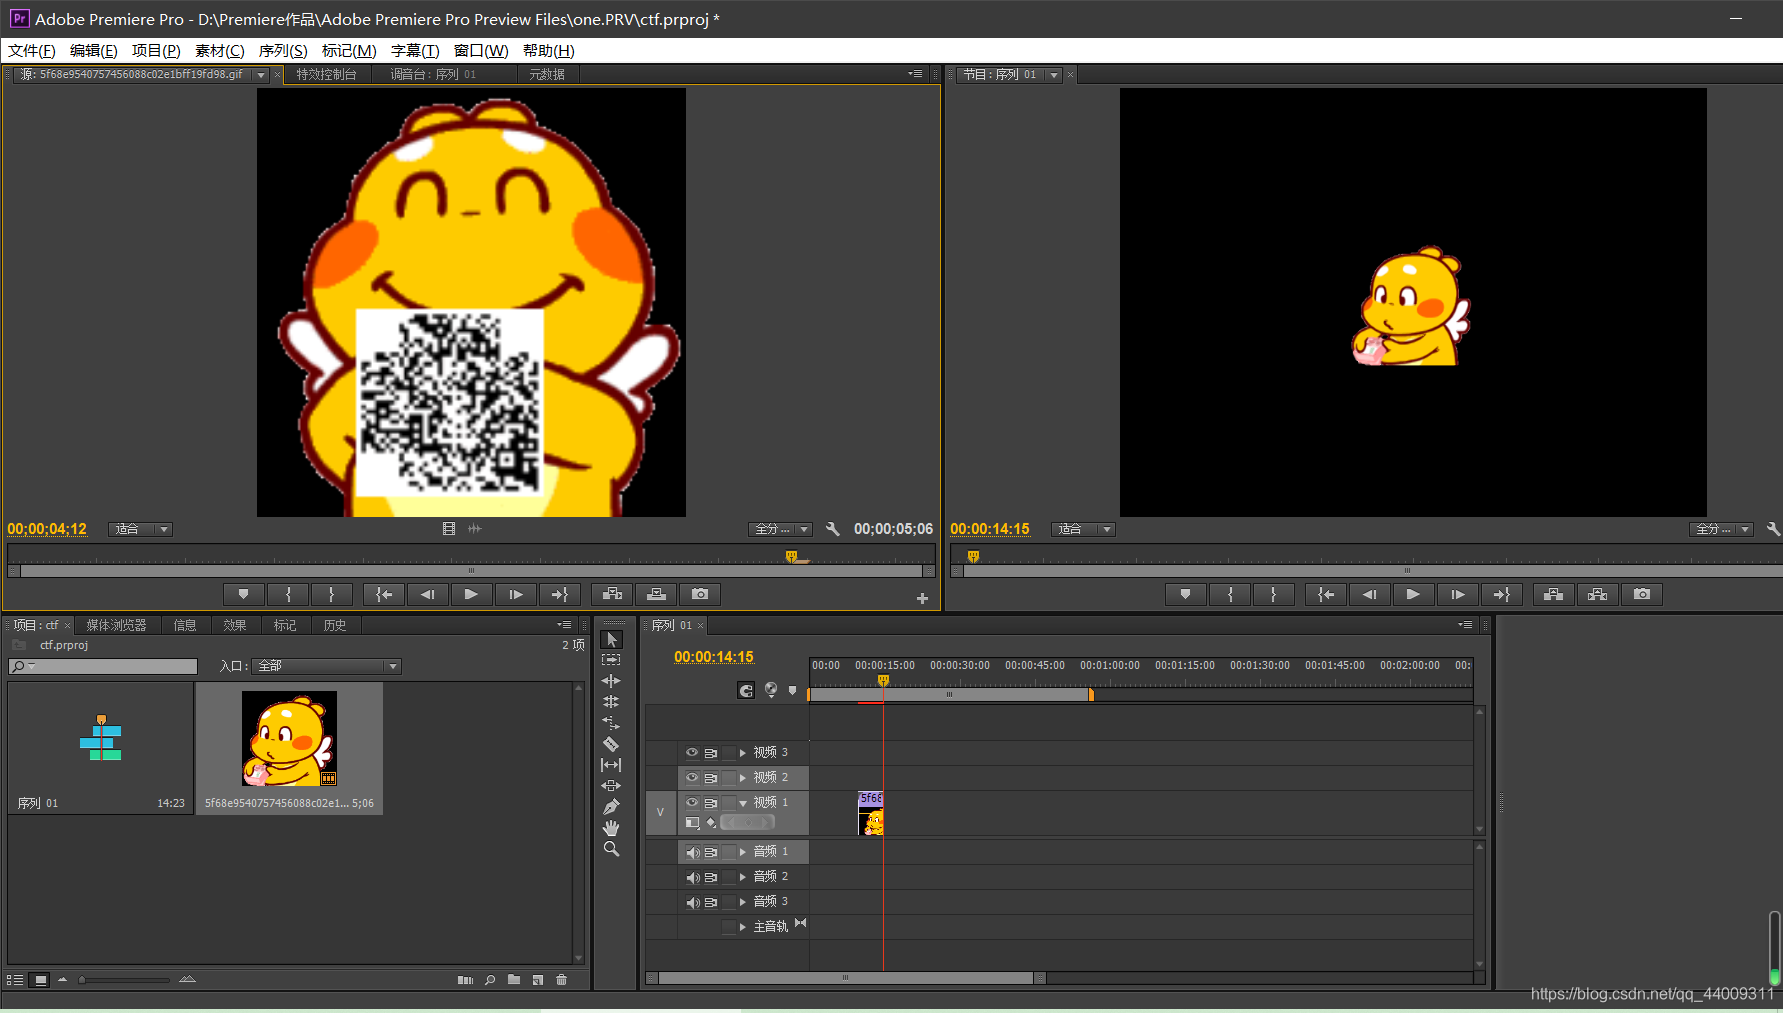Screen dimensions: 1783x1013
Task: Select the Ripple Edit tool
Action: click(612, 681)
